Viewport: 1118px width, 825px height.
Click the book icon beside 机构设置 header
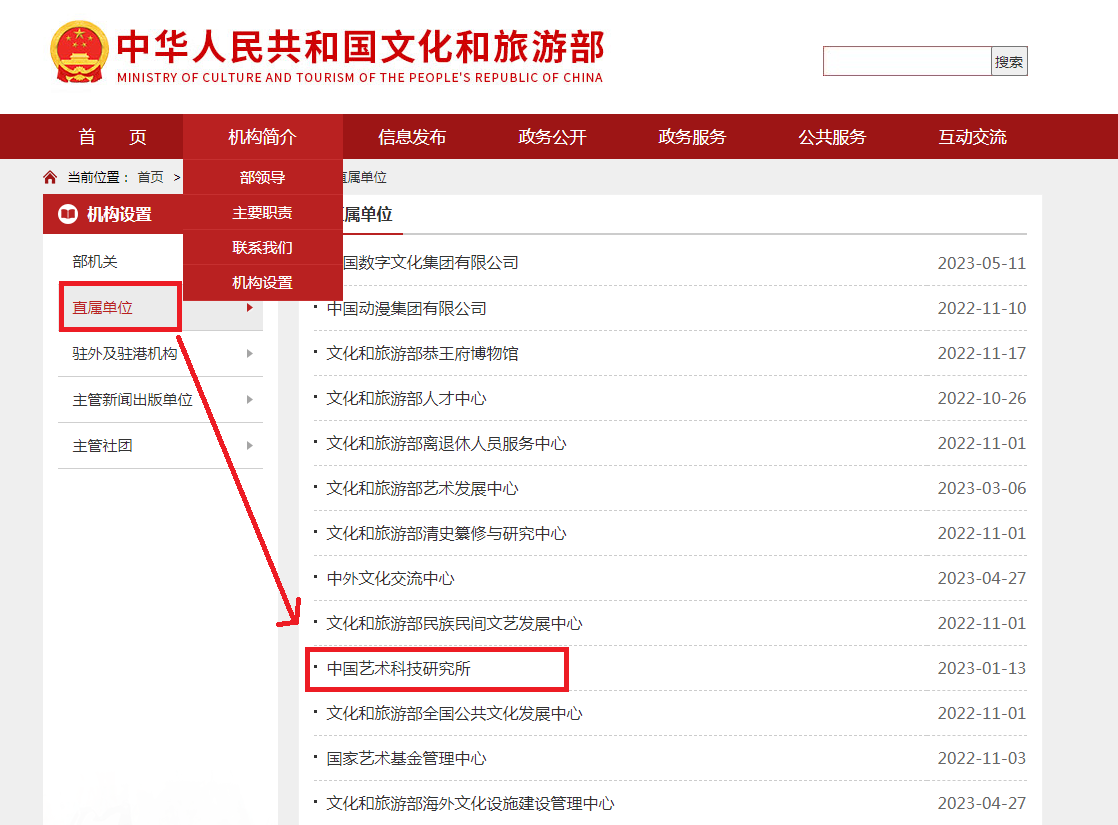[68, 214]
